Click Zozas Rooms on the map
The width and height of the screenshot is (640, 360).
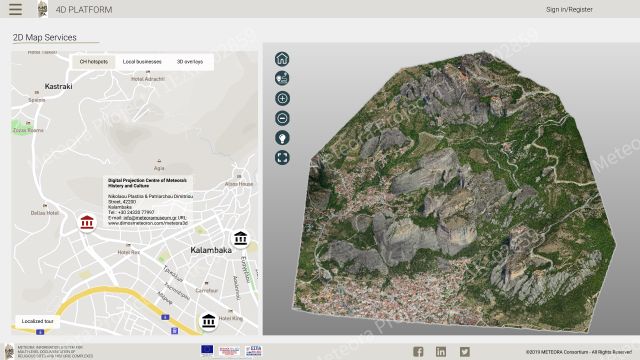28,130
